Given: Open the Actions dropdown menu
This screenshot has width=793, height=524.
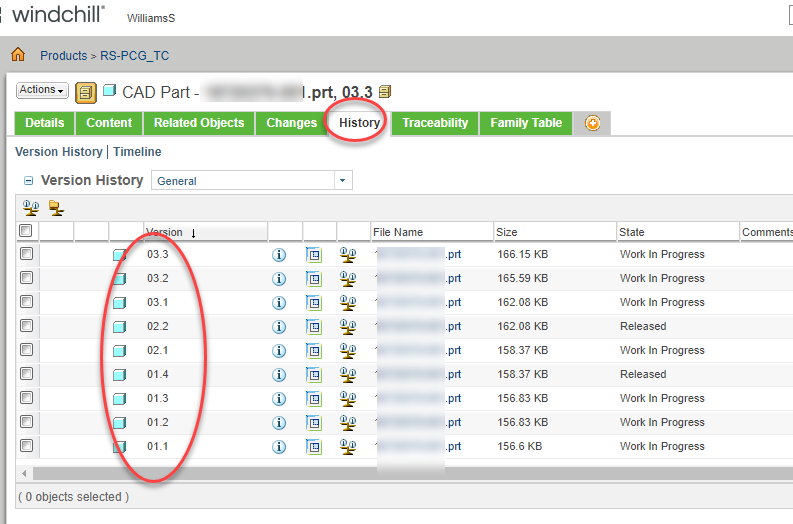Looking at the screenshot, I should click(42, 90).
